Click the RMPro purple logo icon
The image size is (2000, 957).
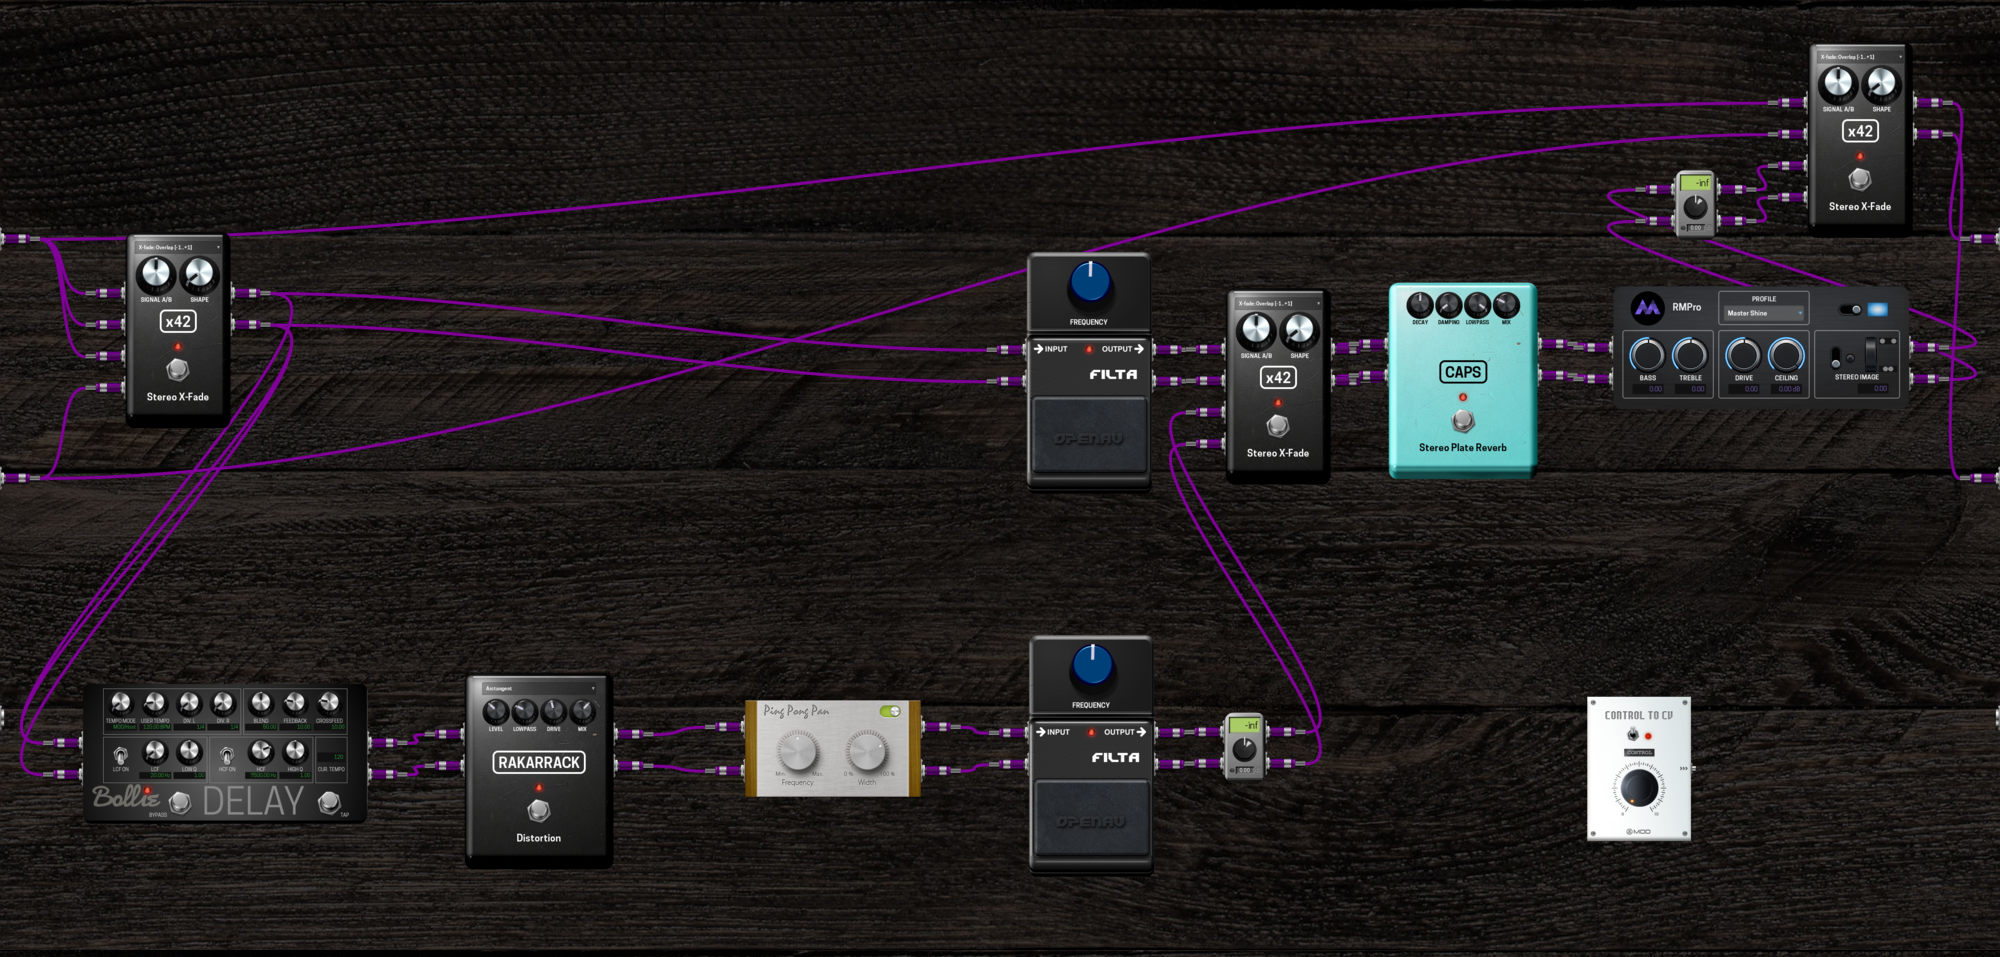click(1647, 308)
